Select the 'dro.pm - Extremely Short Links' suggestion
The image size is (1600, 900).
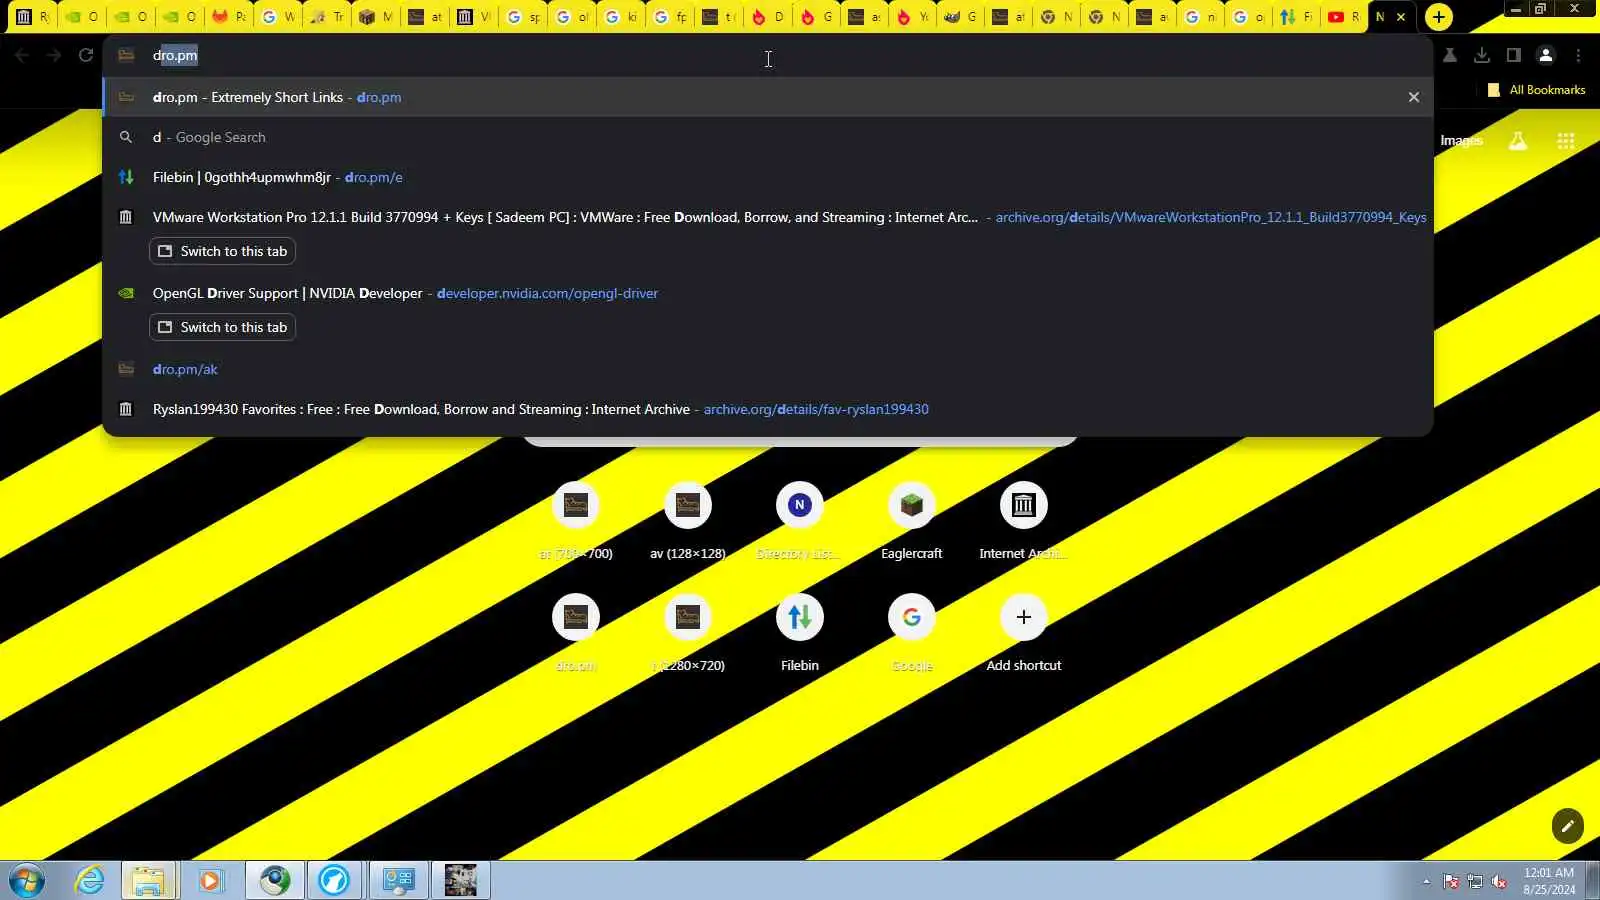click(x=768, y=97)
